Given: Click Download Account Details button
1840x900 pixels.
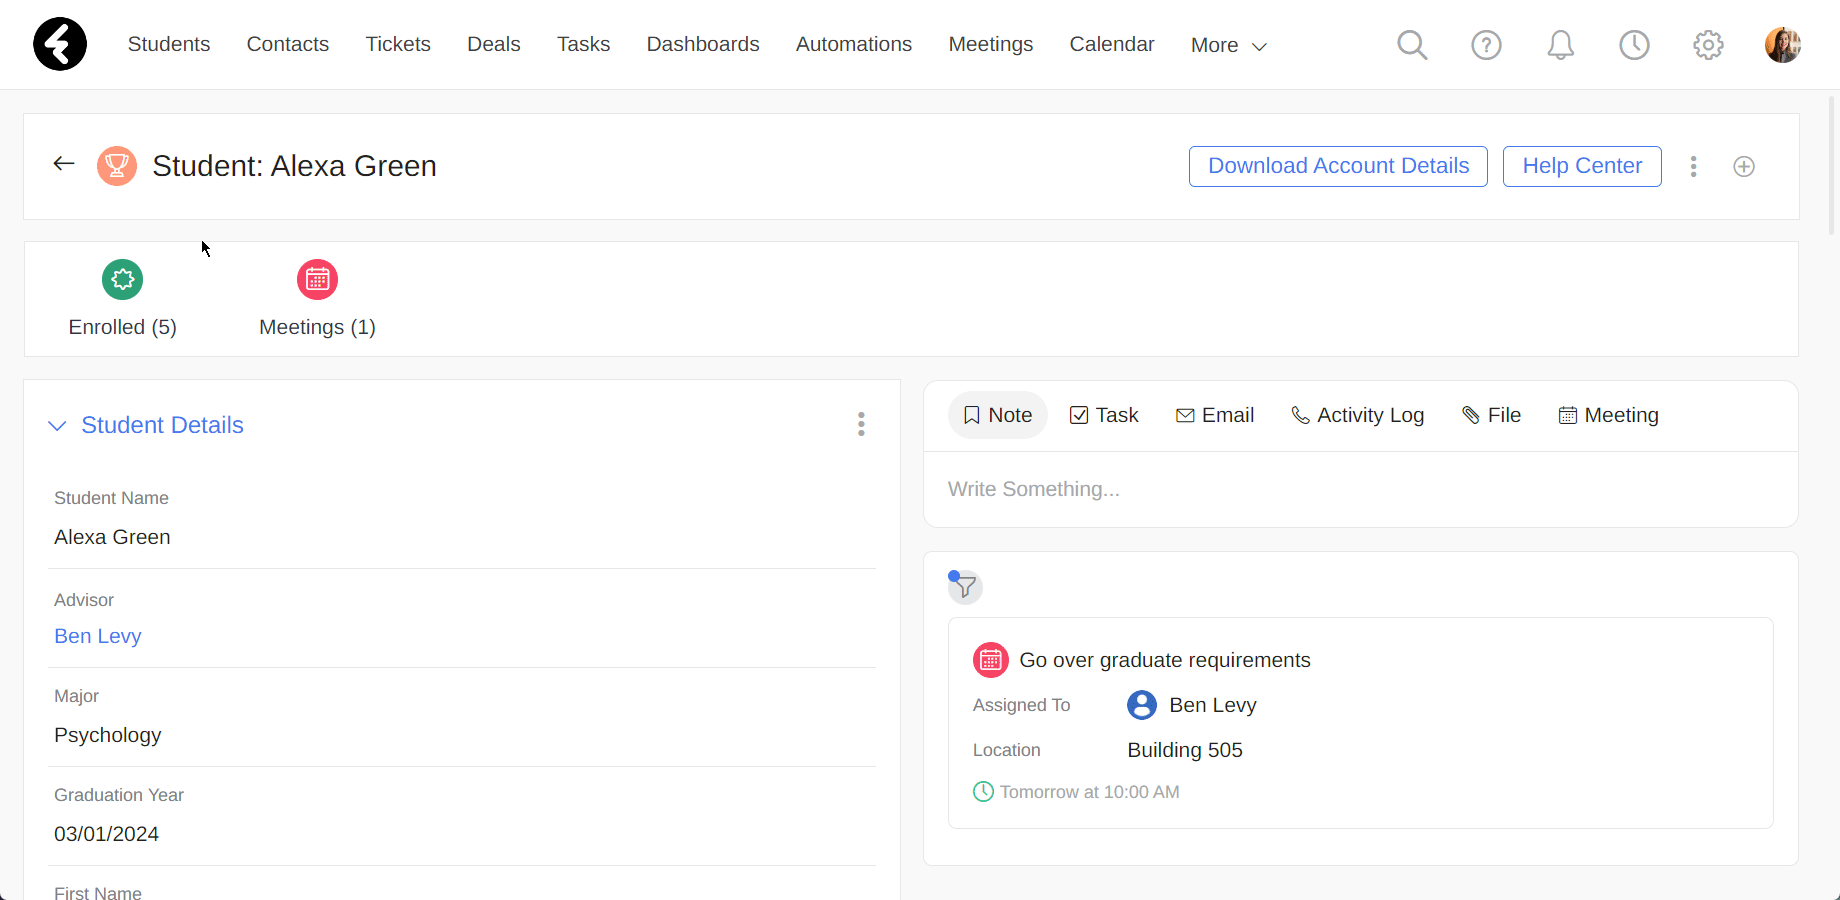Looking at the screenshot, I should [x=1338, y=166].
